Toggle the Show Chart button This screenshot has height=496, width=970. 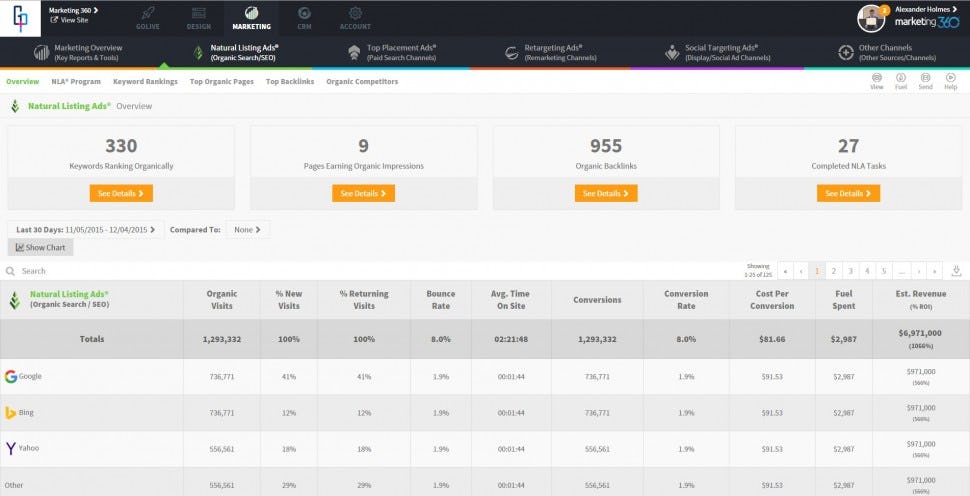pos(41,247)
